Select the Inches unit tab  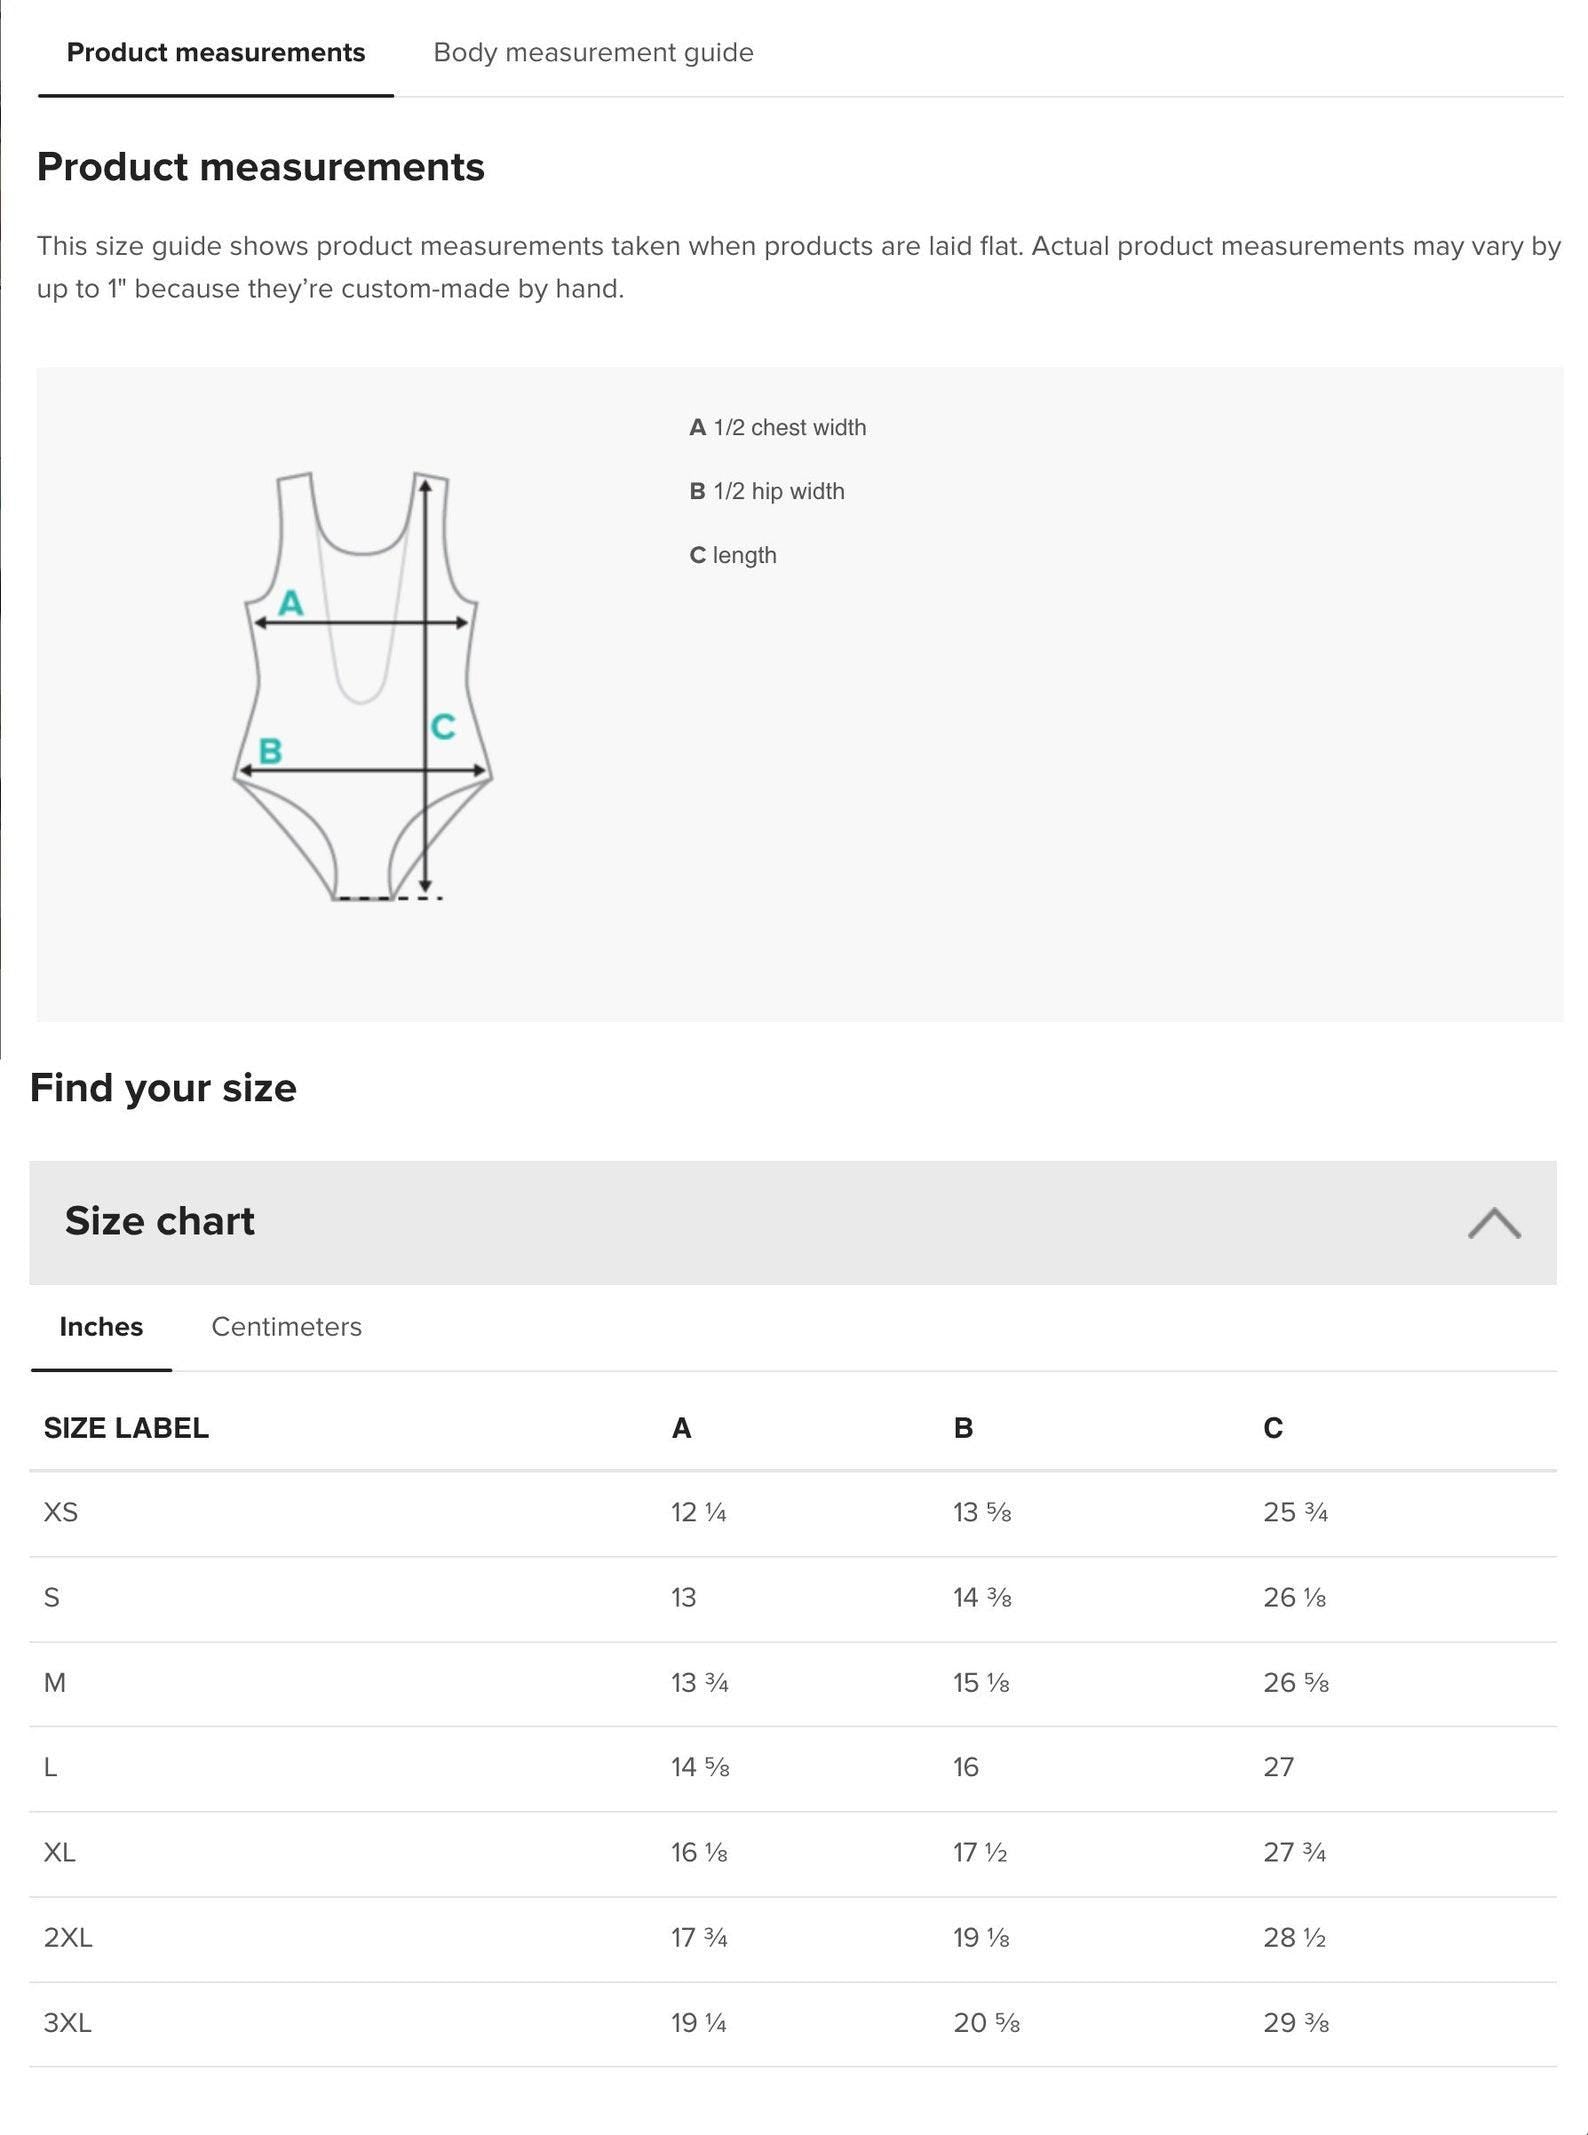[x=101, y=1327]
